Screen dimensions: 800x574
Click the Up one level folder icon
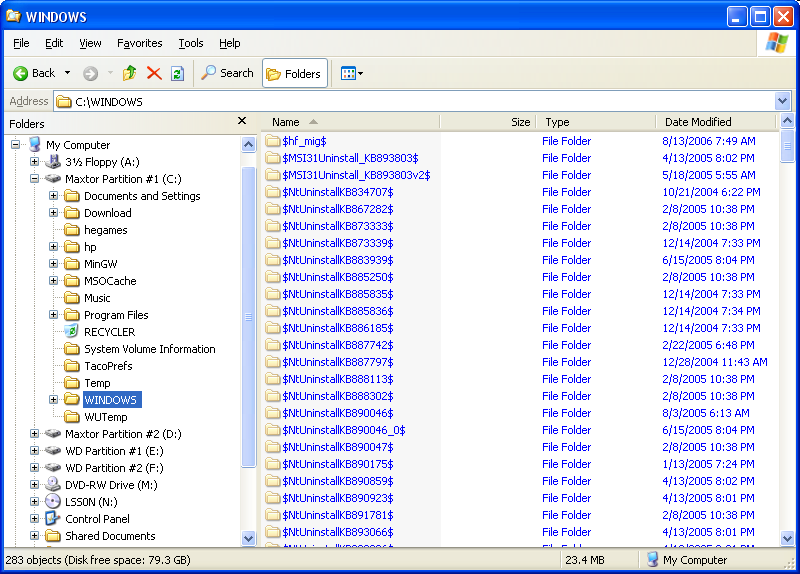click(129, 73)
